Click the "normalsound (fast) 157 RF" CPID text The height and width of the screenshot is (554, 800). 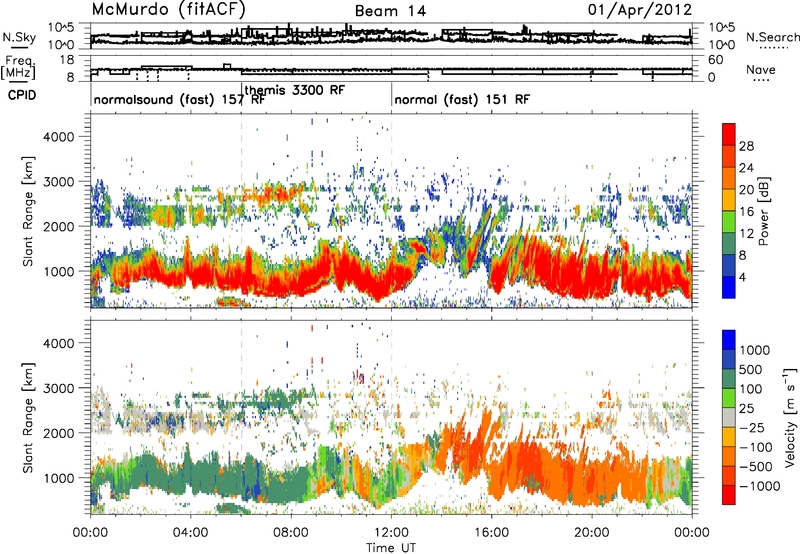pos(180,99)
